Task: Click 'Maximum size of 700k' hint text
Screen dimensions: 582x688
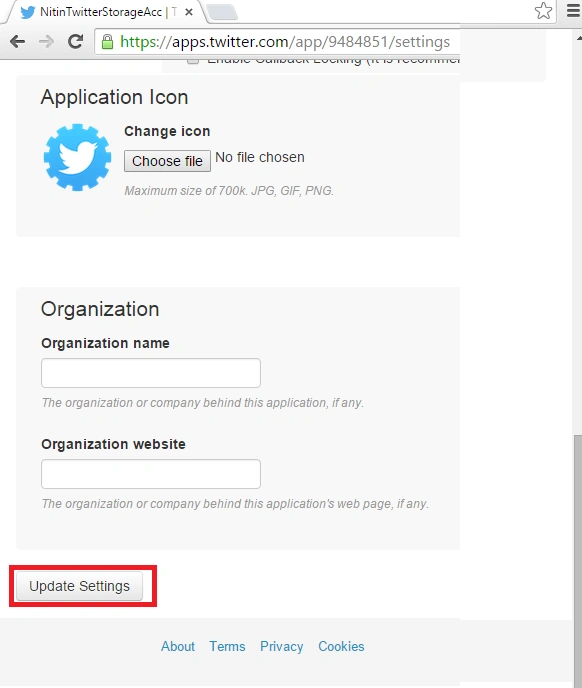Action: coord(229,191)
